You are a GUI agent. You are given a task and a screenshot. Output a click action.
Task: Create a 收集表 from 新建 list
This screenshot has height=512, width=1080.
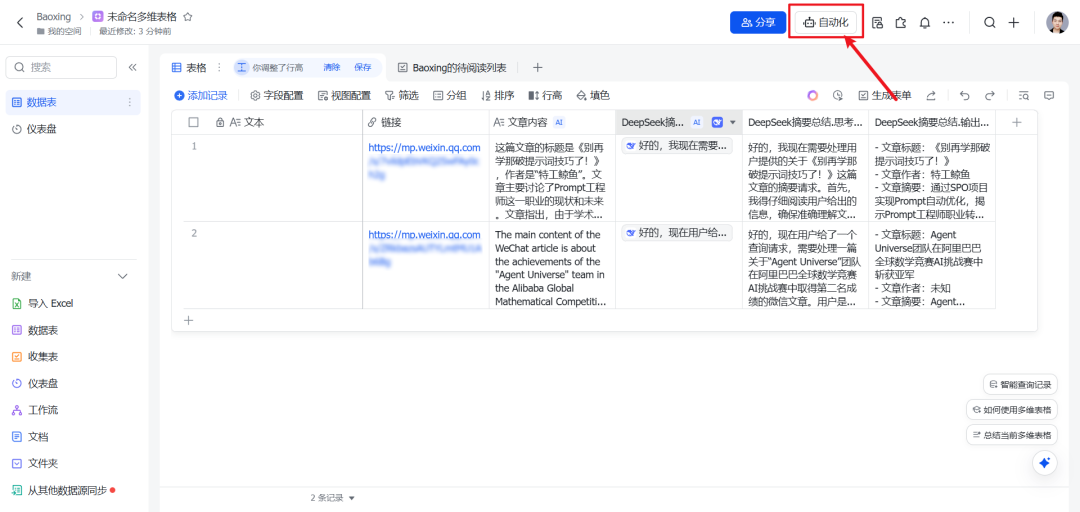pos(35,357)
